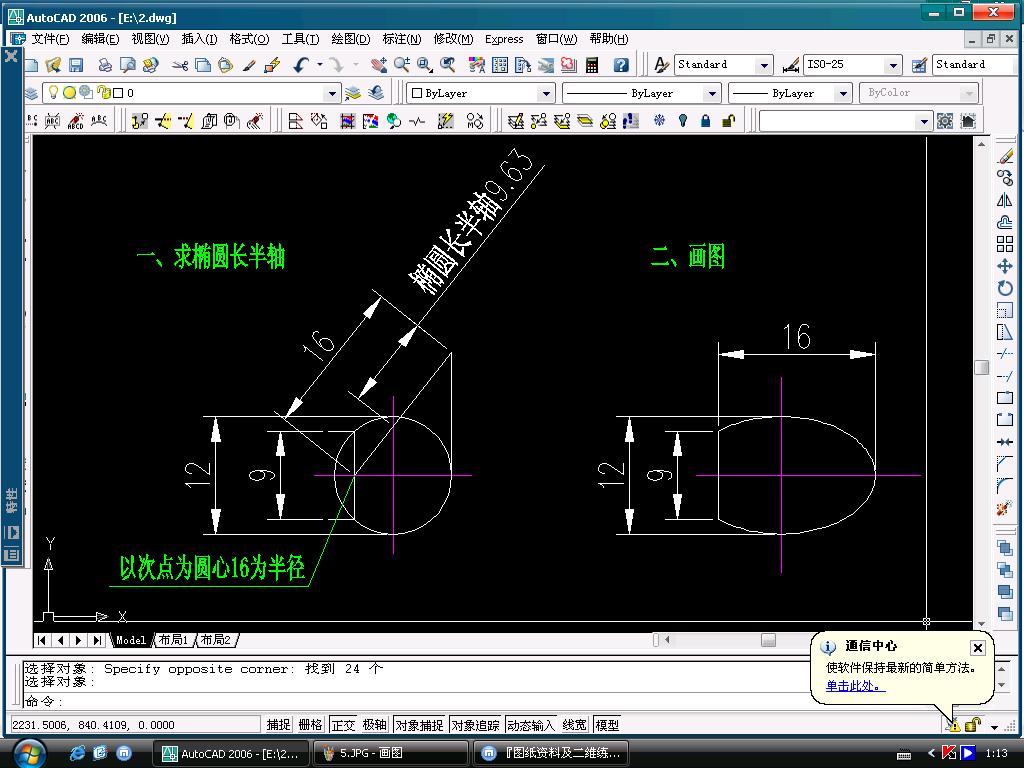The height and width of the screenshot is (768, 1024).
Task: Click the '图纸资料及二维练...' taskbar button
Action: click(550, 753)
